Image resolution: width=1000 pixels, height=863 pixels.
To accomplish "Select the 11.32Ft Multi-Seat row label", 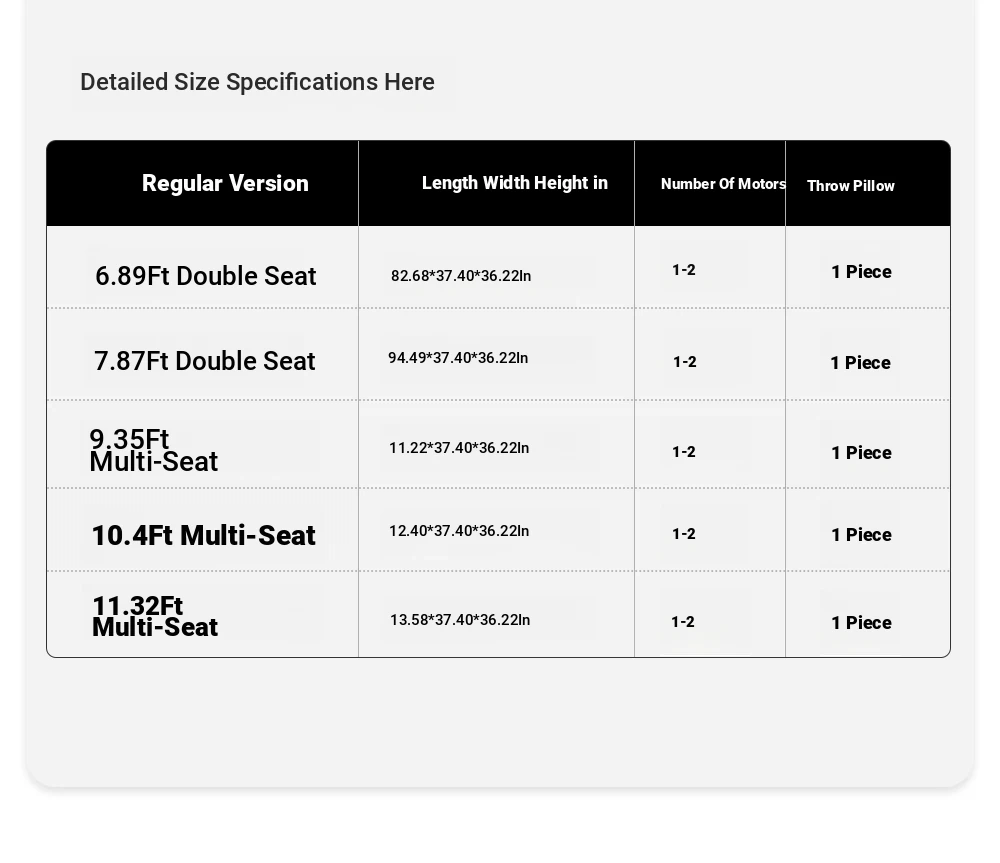I will tap(155, 616).
